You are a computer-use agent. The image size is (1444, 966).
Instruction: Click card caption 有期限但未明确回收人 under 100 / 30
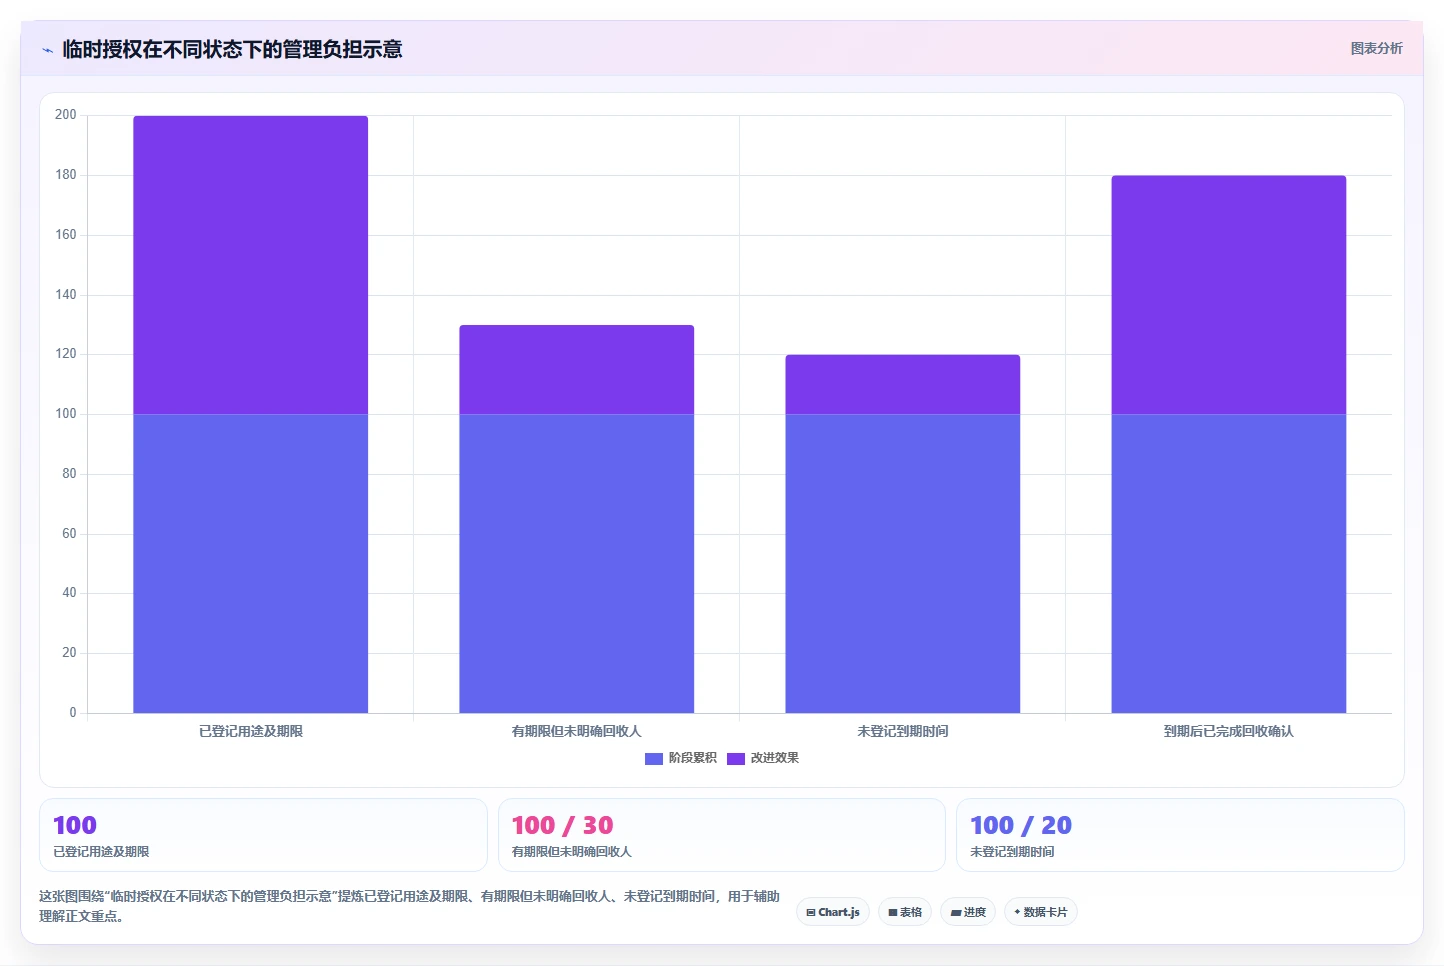click(572, 852)
